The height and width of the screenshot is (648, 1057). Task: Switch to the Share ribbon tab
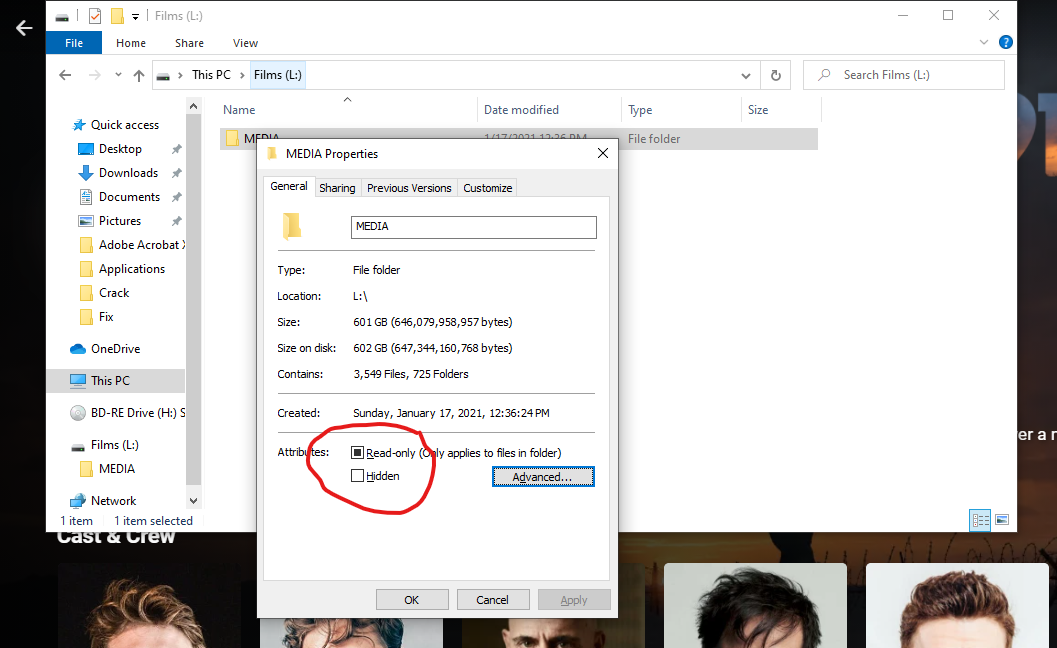189,42
